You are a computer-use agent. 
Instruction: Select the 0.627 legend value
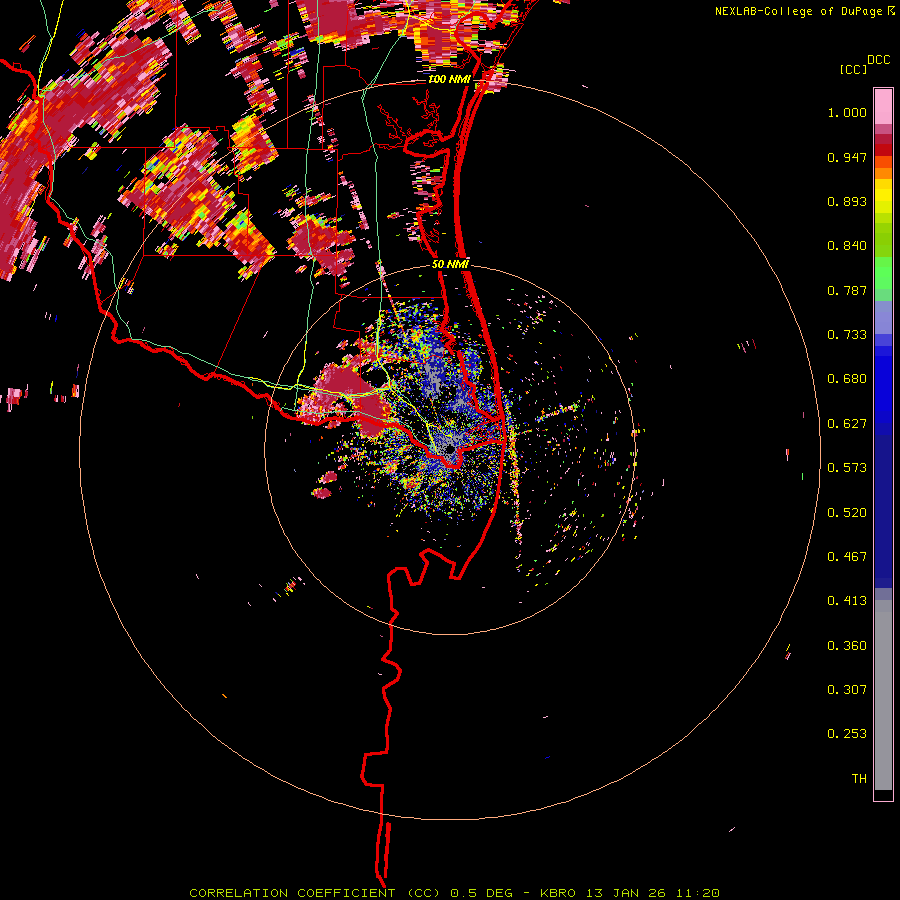point(847,424)
